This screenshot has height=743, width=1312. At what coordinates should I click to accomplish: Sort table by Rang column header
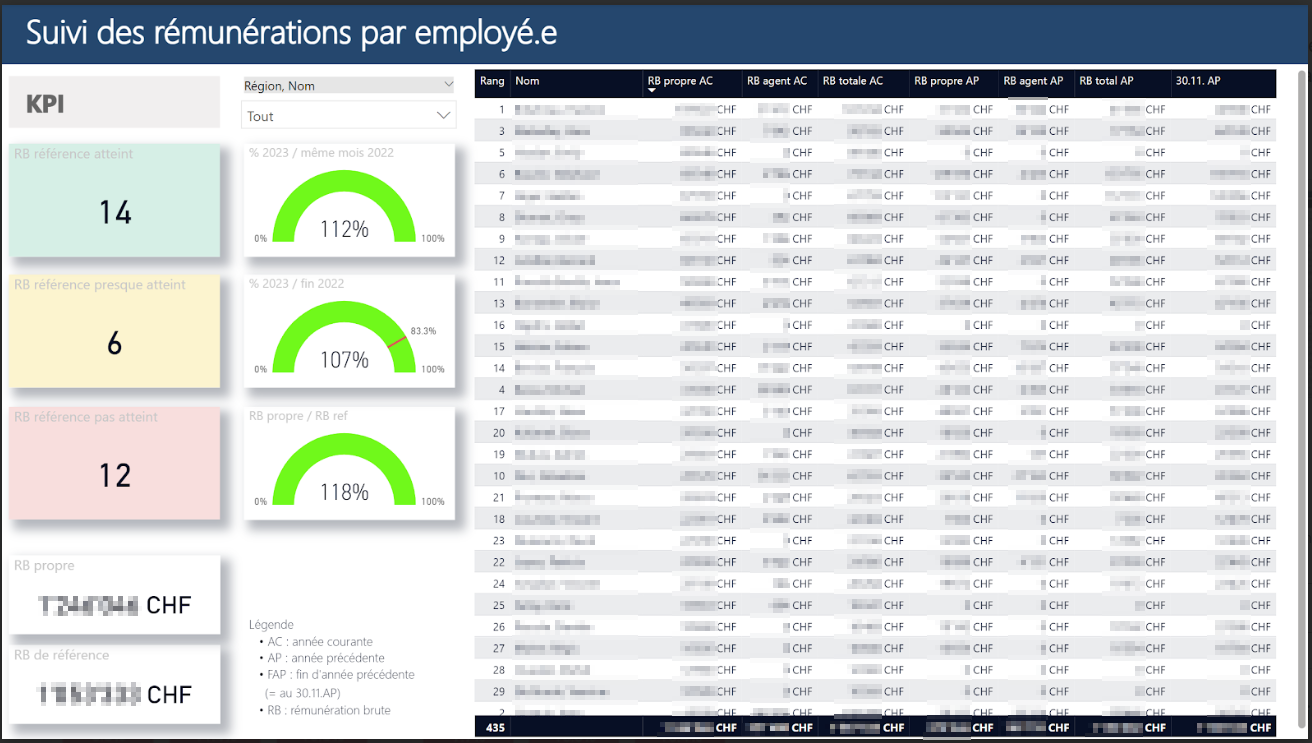[492, 81]
